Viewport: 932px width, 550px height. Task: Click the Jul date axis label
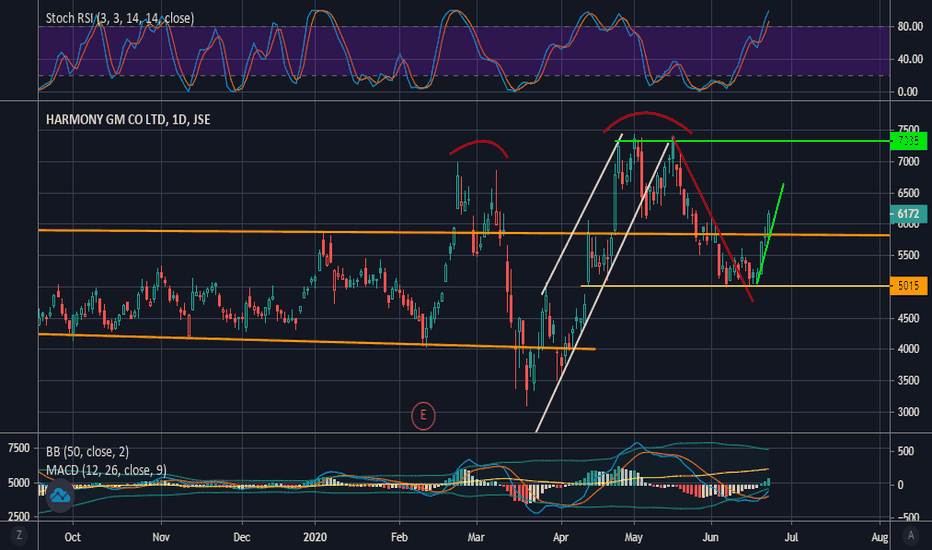pyautogui.click(x=791, y=538)
